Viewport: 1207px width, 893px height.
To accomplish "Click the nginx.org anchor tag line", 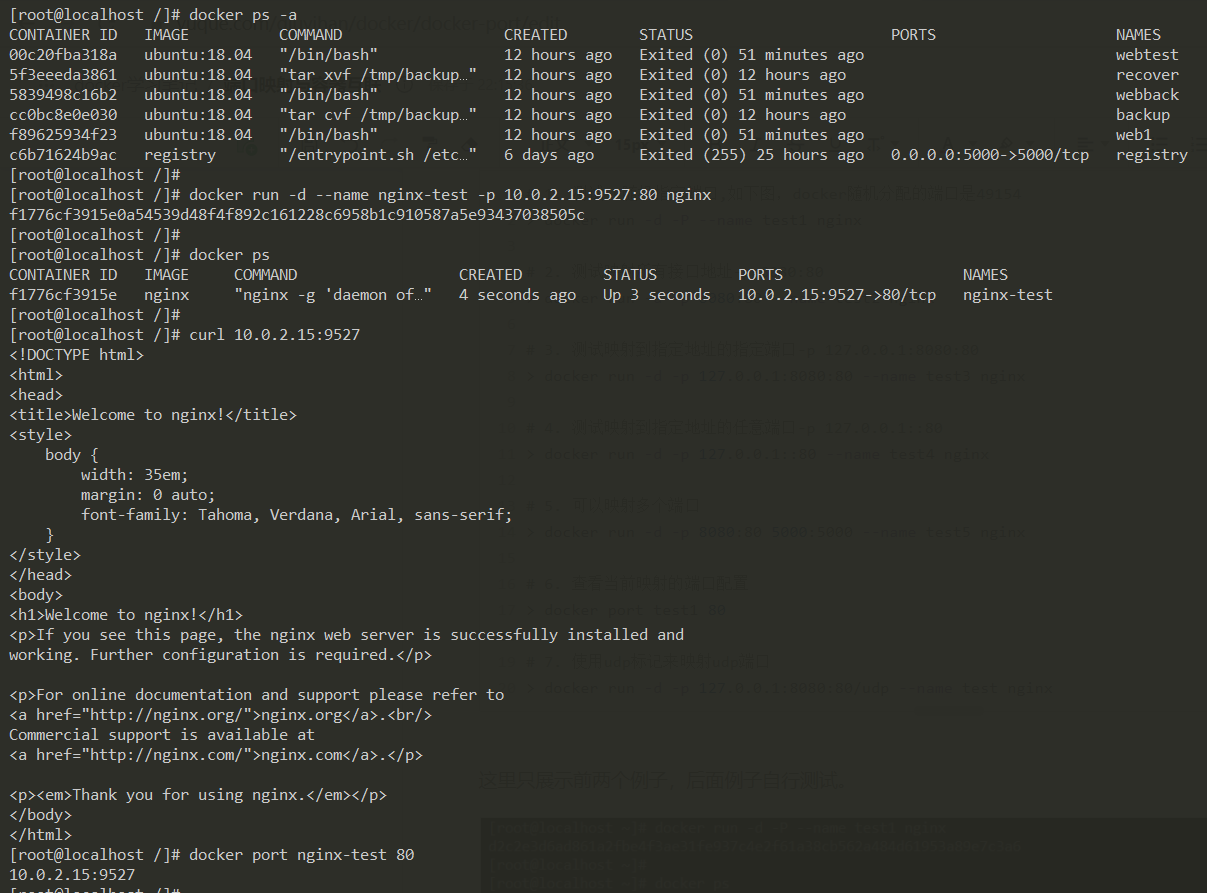I will pyautogui.click(x=220, y=715).
